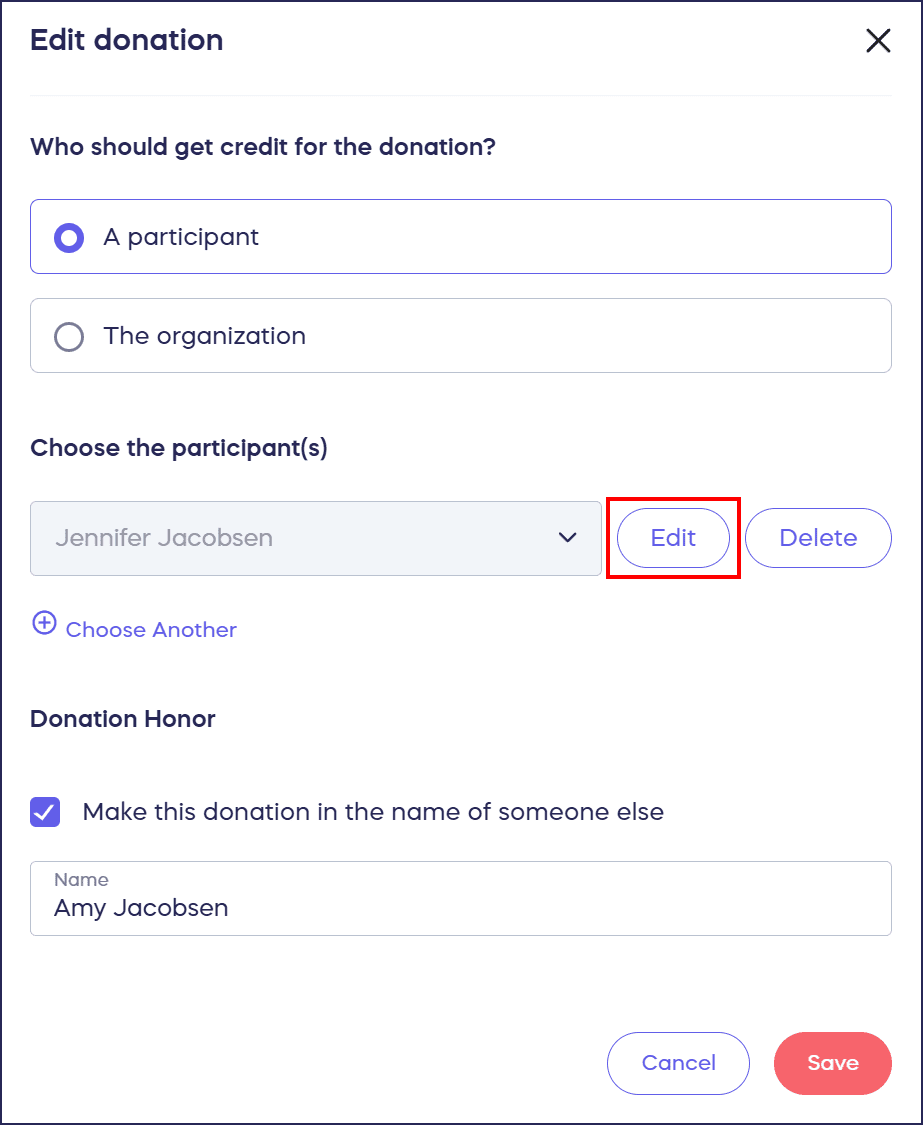
Task: Select the "A participant" radio button
Action: pos(69,238)
